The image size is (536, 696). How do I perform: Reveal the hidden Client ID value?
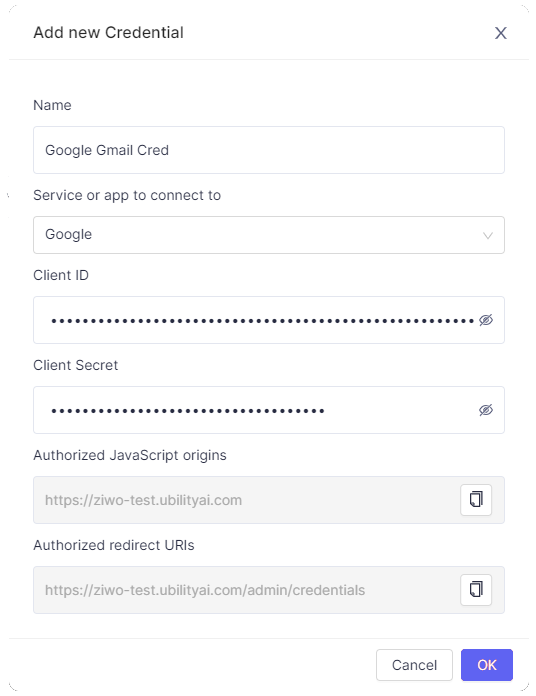(486, 320)
